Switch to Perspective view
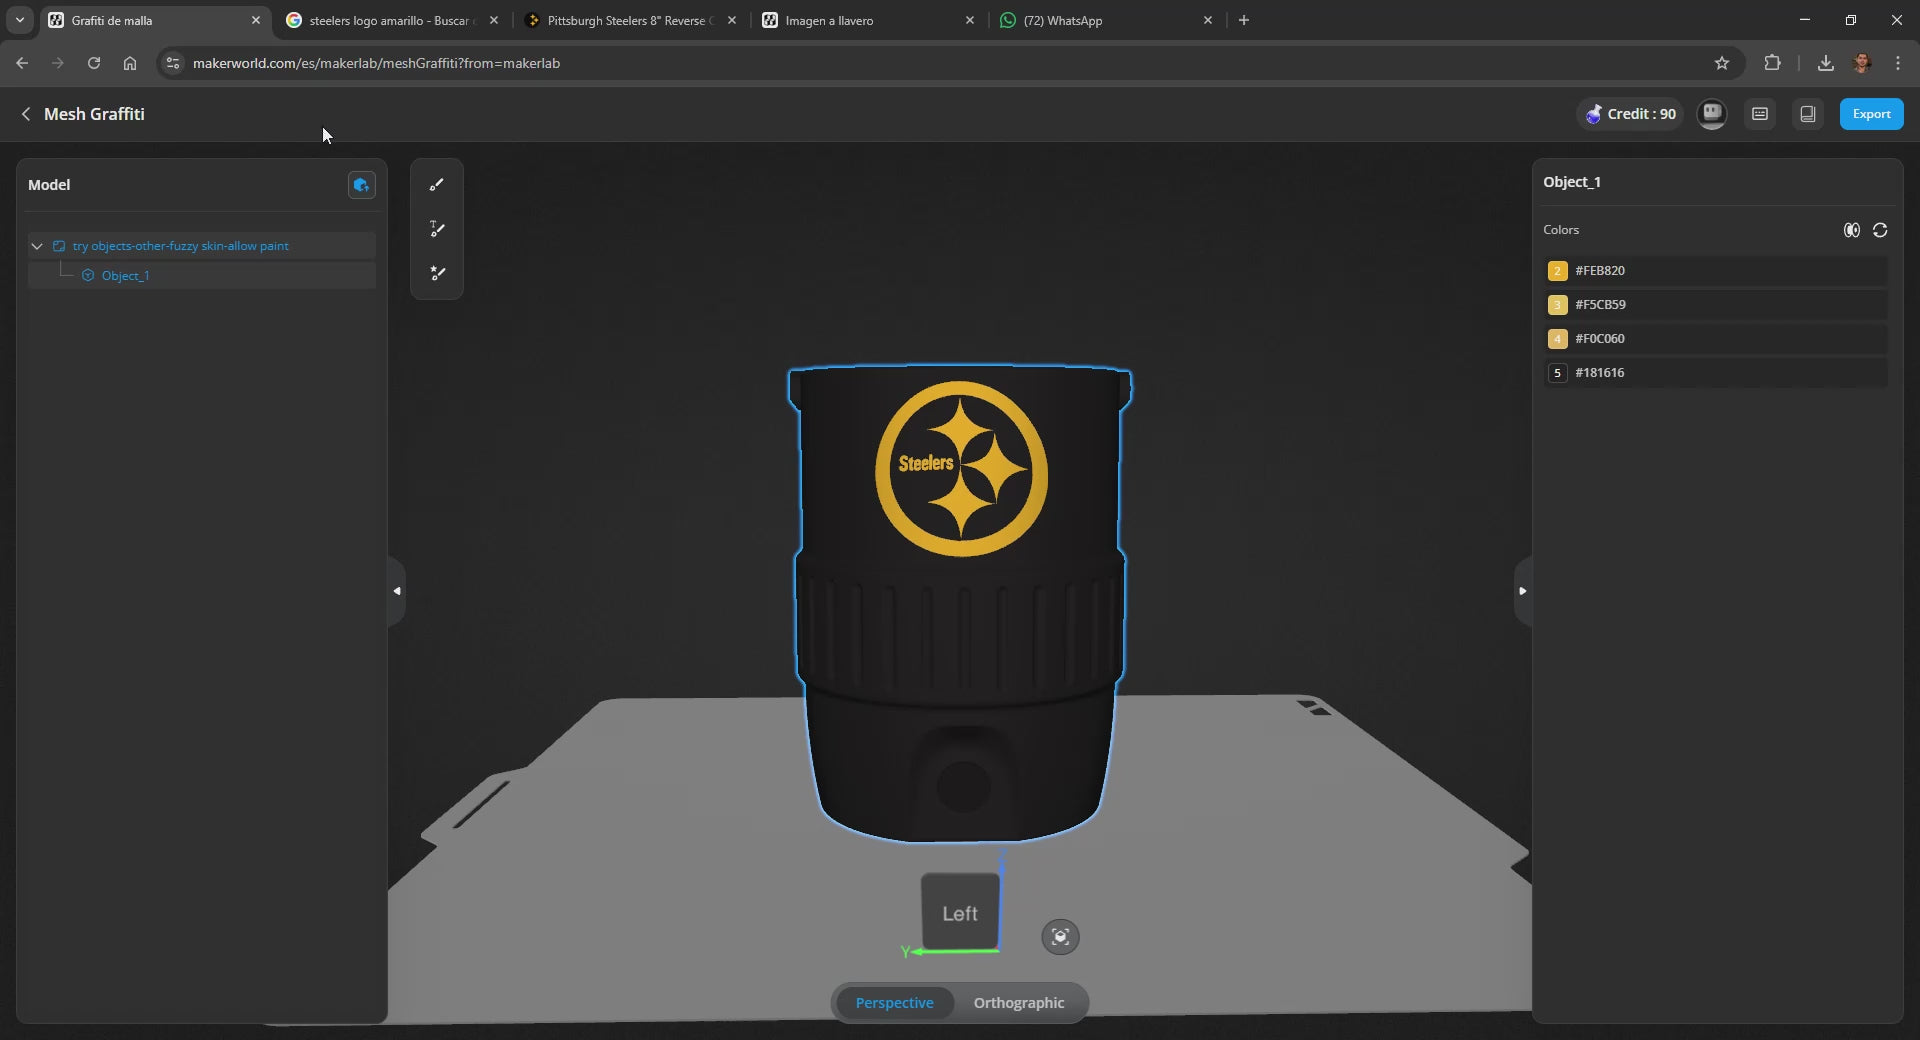 coord(894,1003)
